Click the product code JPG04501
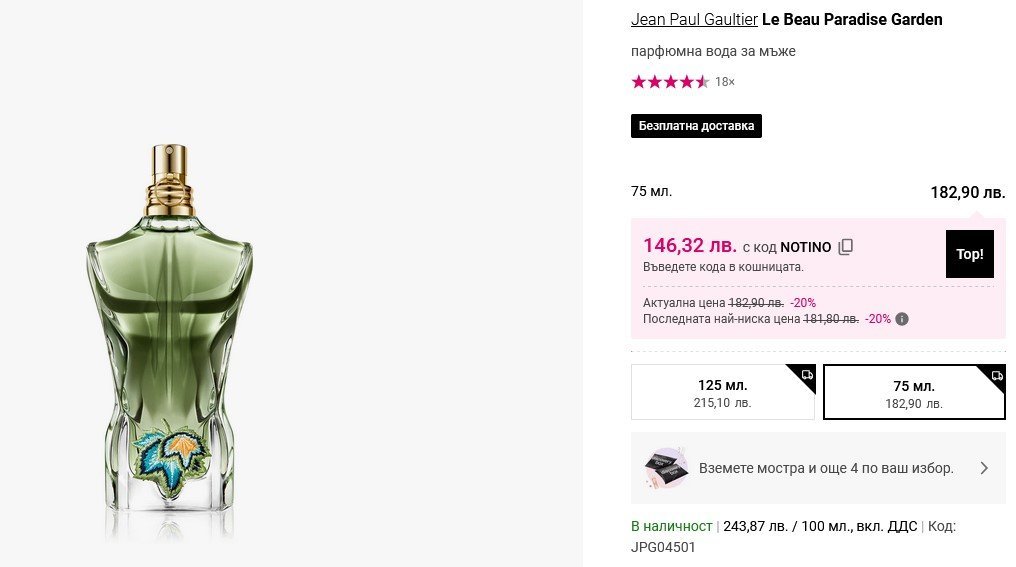Viewport: 1016px width, 567px height. pyautogui.click(x=663, y=547)
